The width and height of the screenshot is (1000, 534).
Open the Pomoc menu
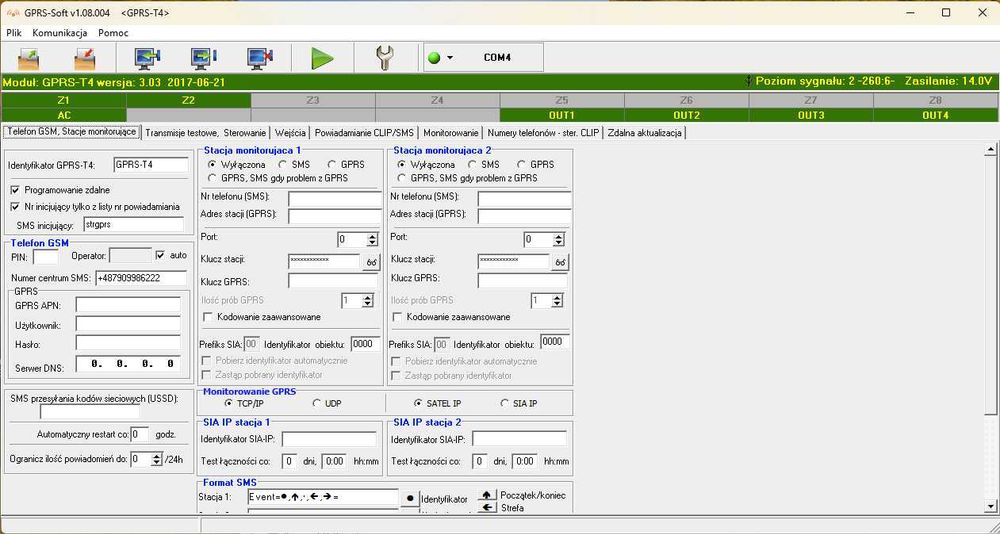point(113,33)
